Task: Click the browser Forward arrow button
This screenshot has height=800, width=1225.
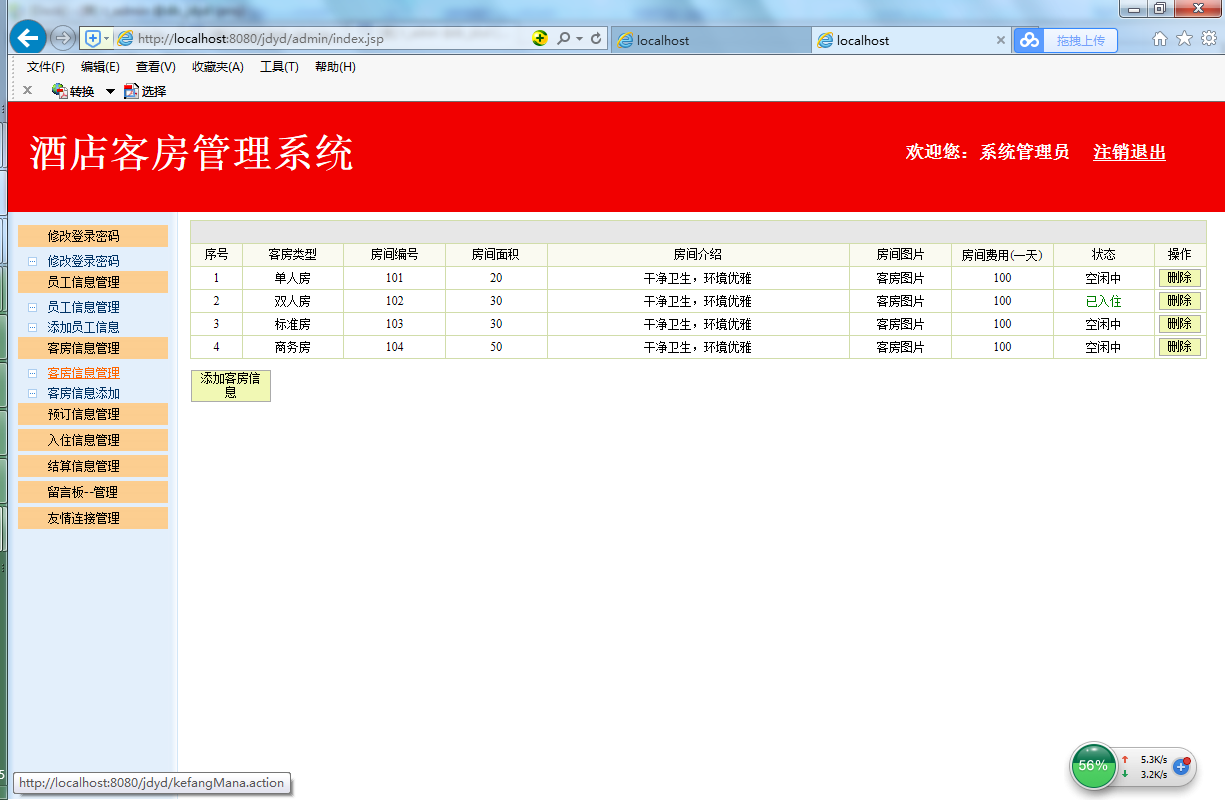Action: tap(62, 39)
